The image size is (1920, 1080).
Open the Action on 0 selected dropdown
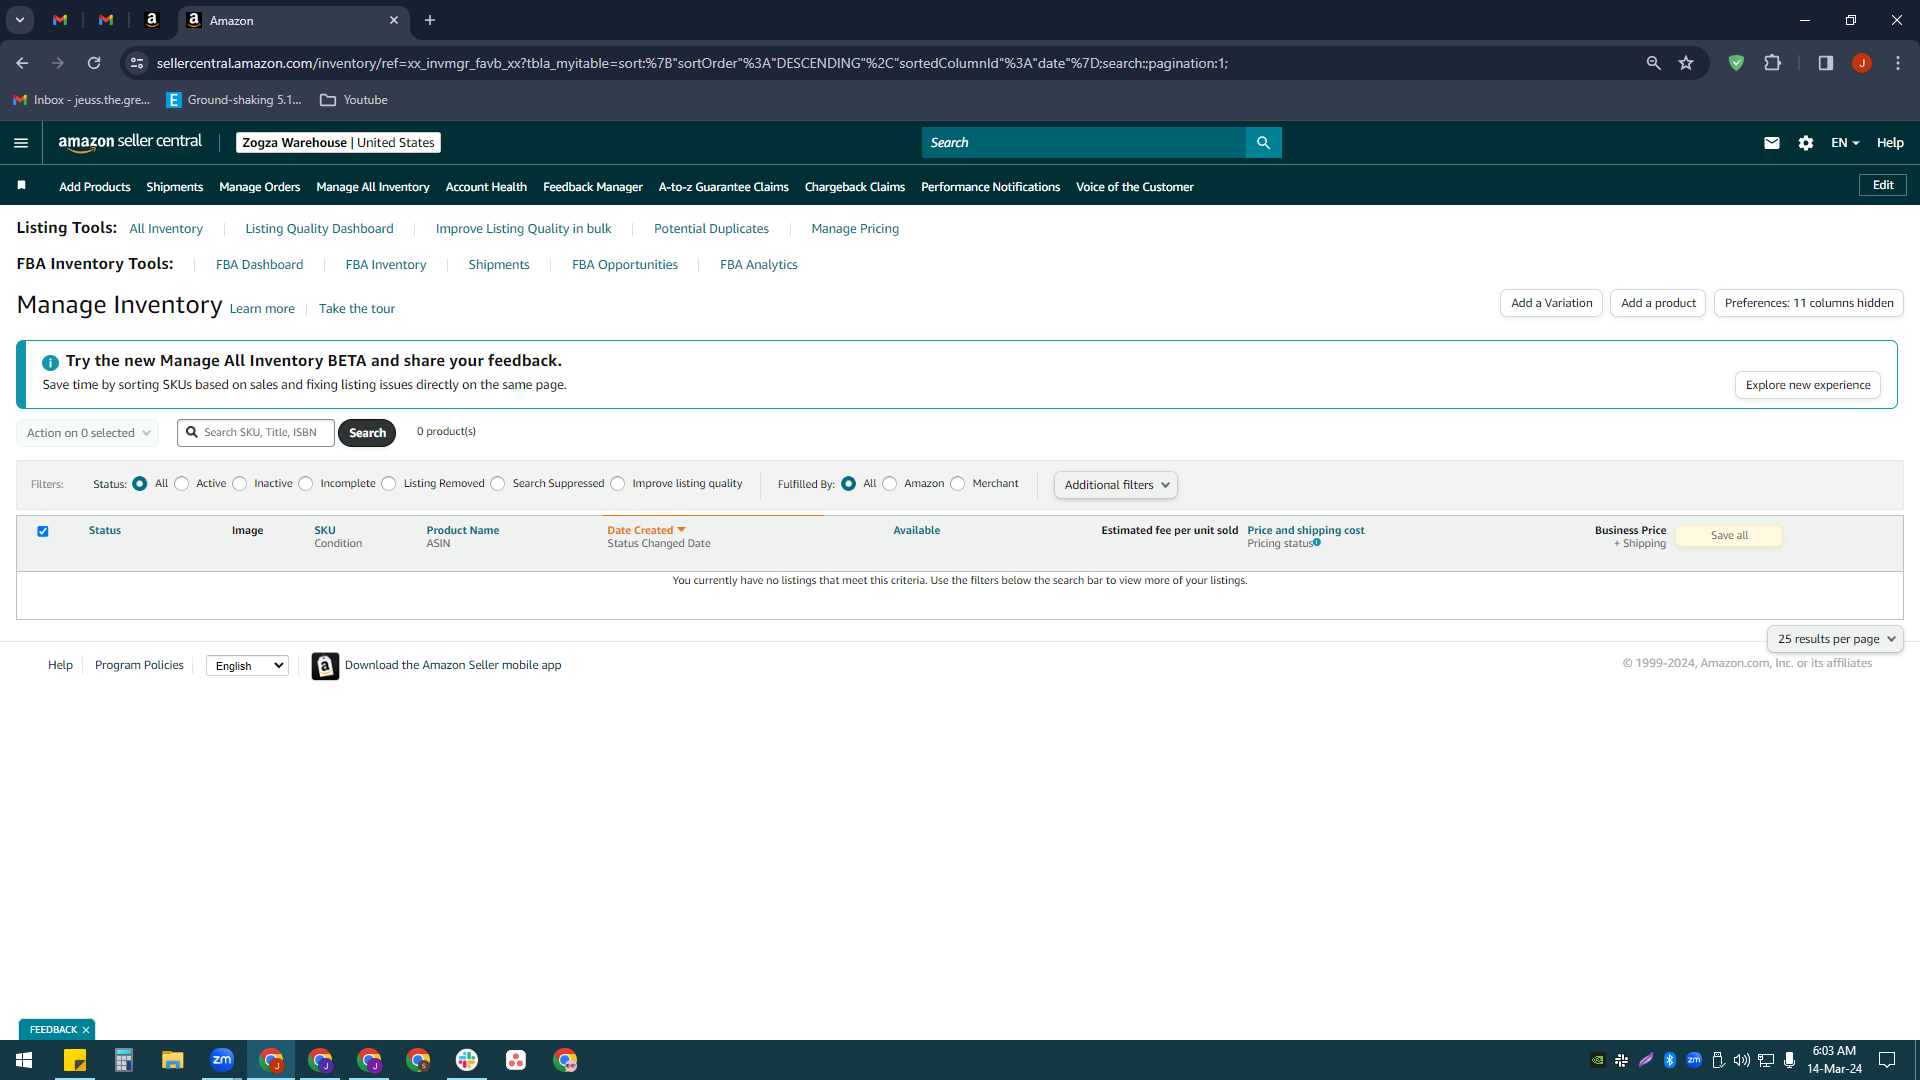point(88,433)
